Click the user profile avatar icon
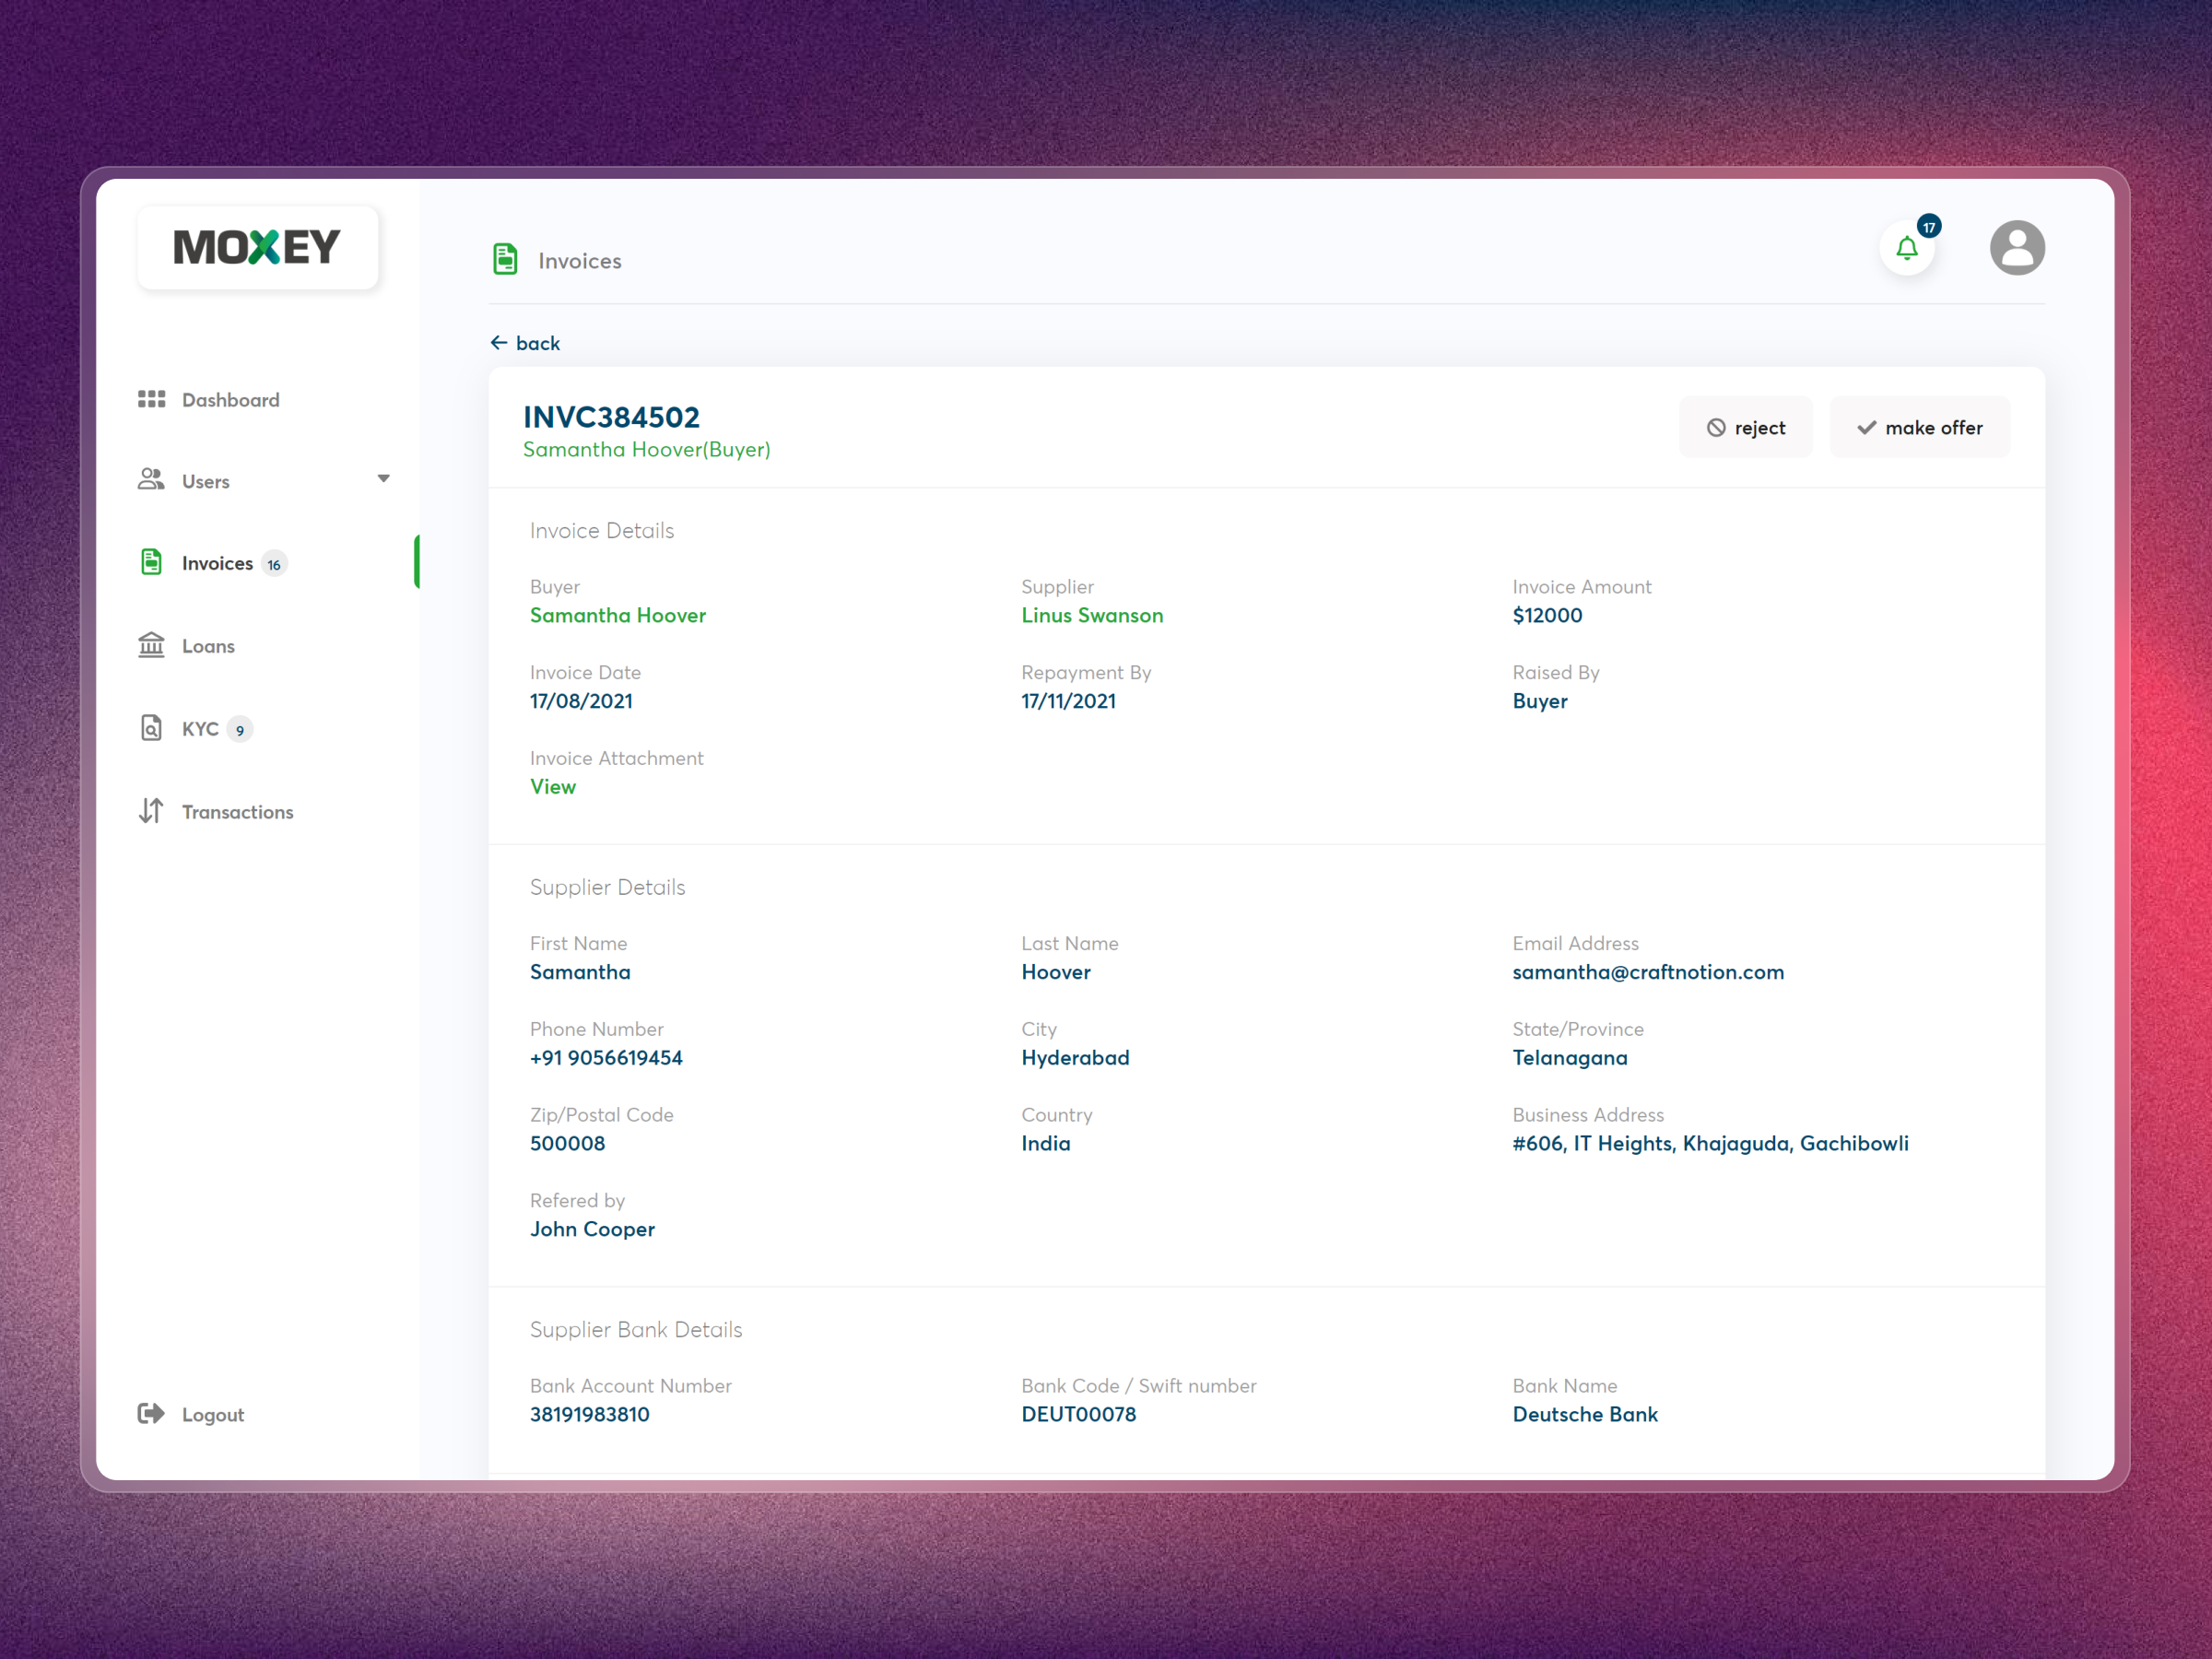This screenshot has width=2212, height=1659. 2017,247
